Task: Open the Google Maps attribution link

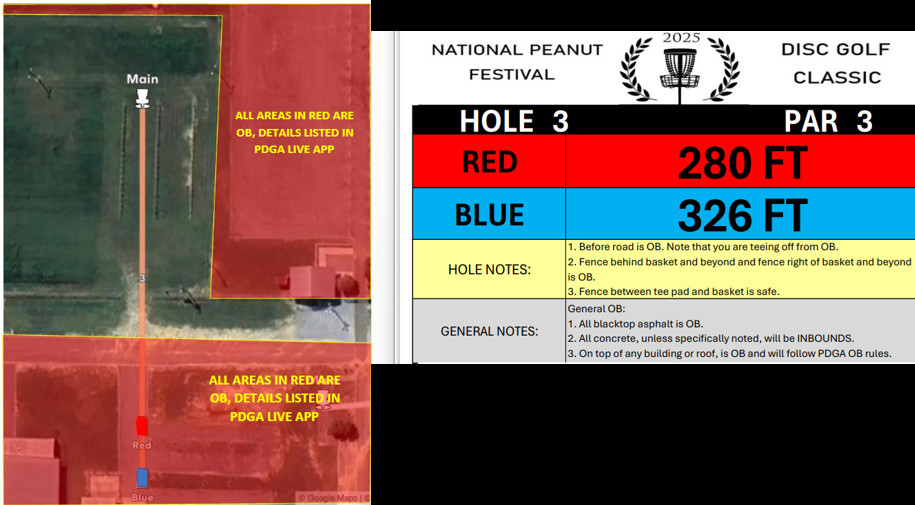Action: [x=331, y=497]
